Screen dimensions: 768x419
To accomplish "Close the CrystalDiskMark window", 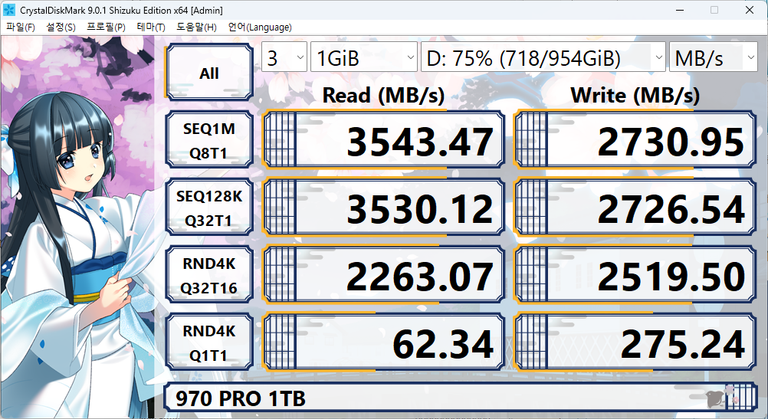I will (749, 10).
